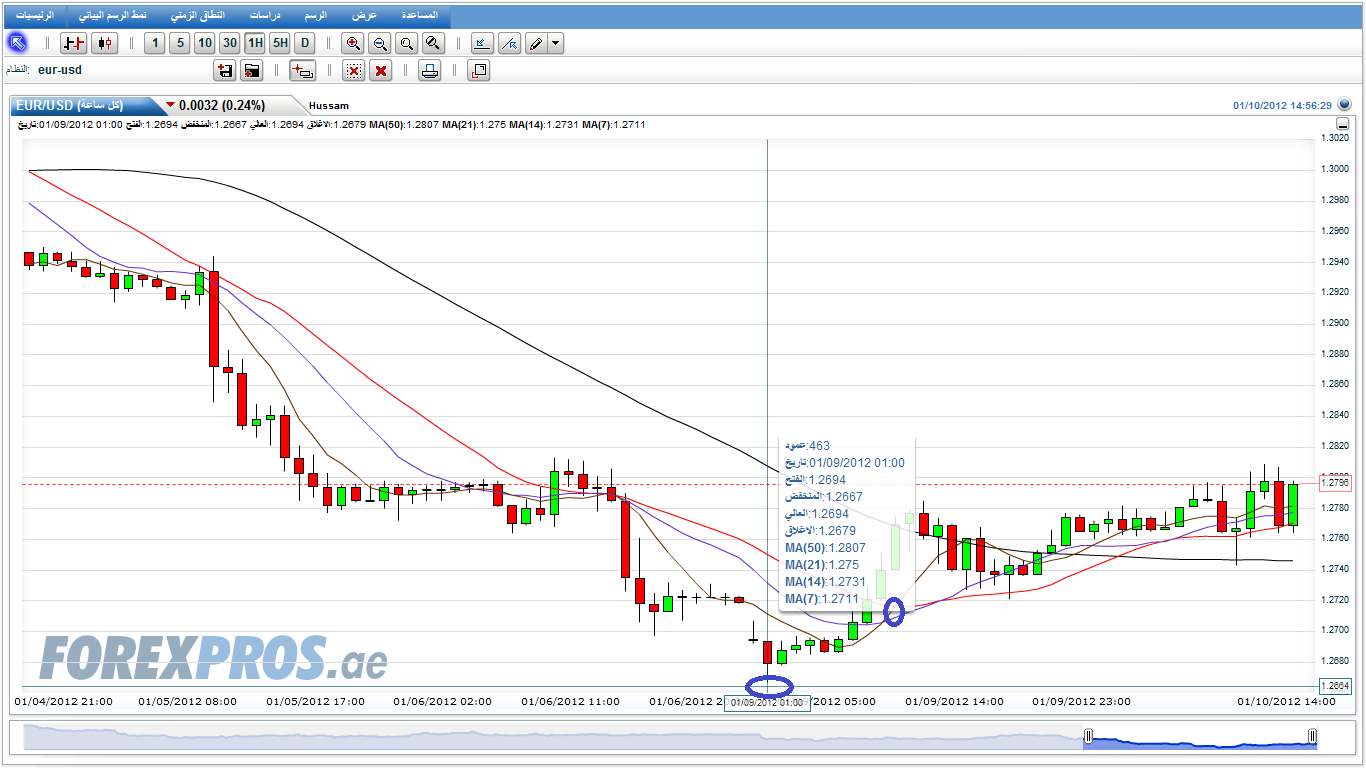Set timeframe to 30 minutes

coord(229,43)
